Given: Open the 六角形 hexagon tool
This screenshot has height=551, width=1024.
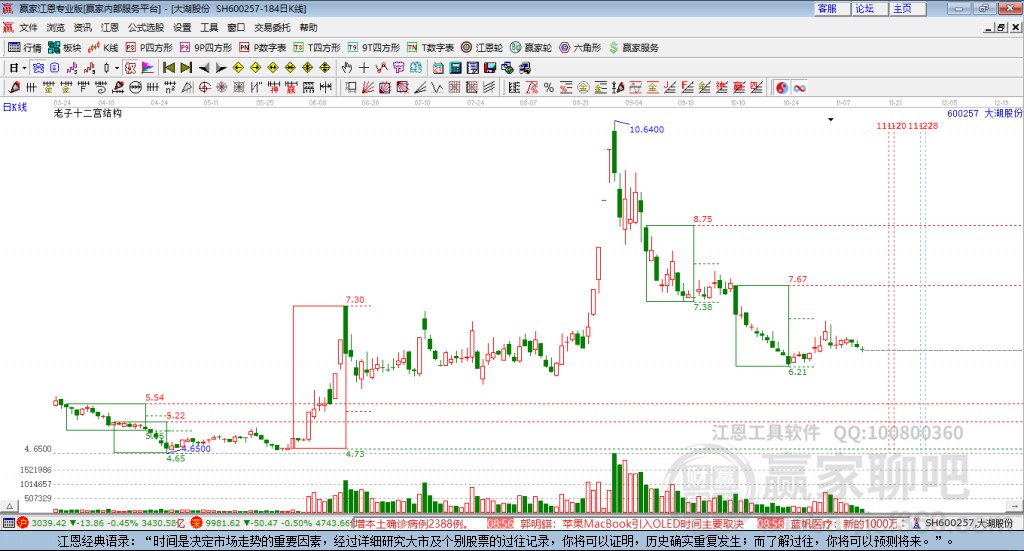Looking at the screenshot, I should [579, 48].
